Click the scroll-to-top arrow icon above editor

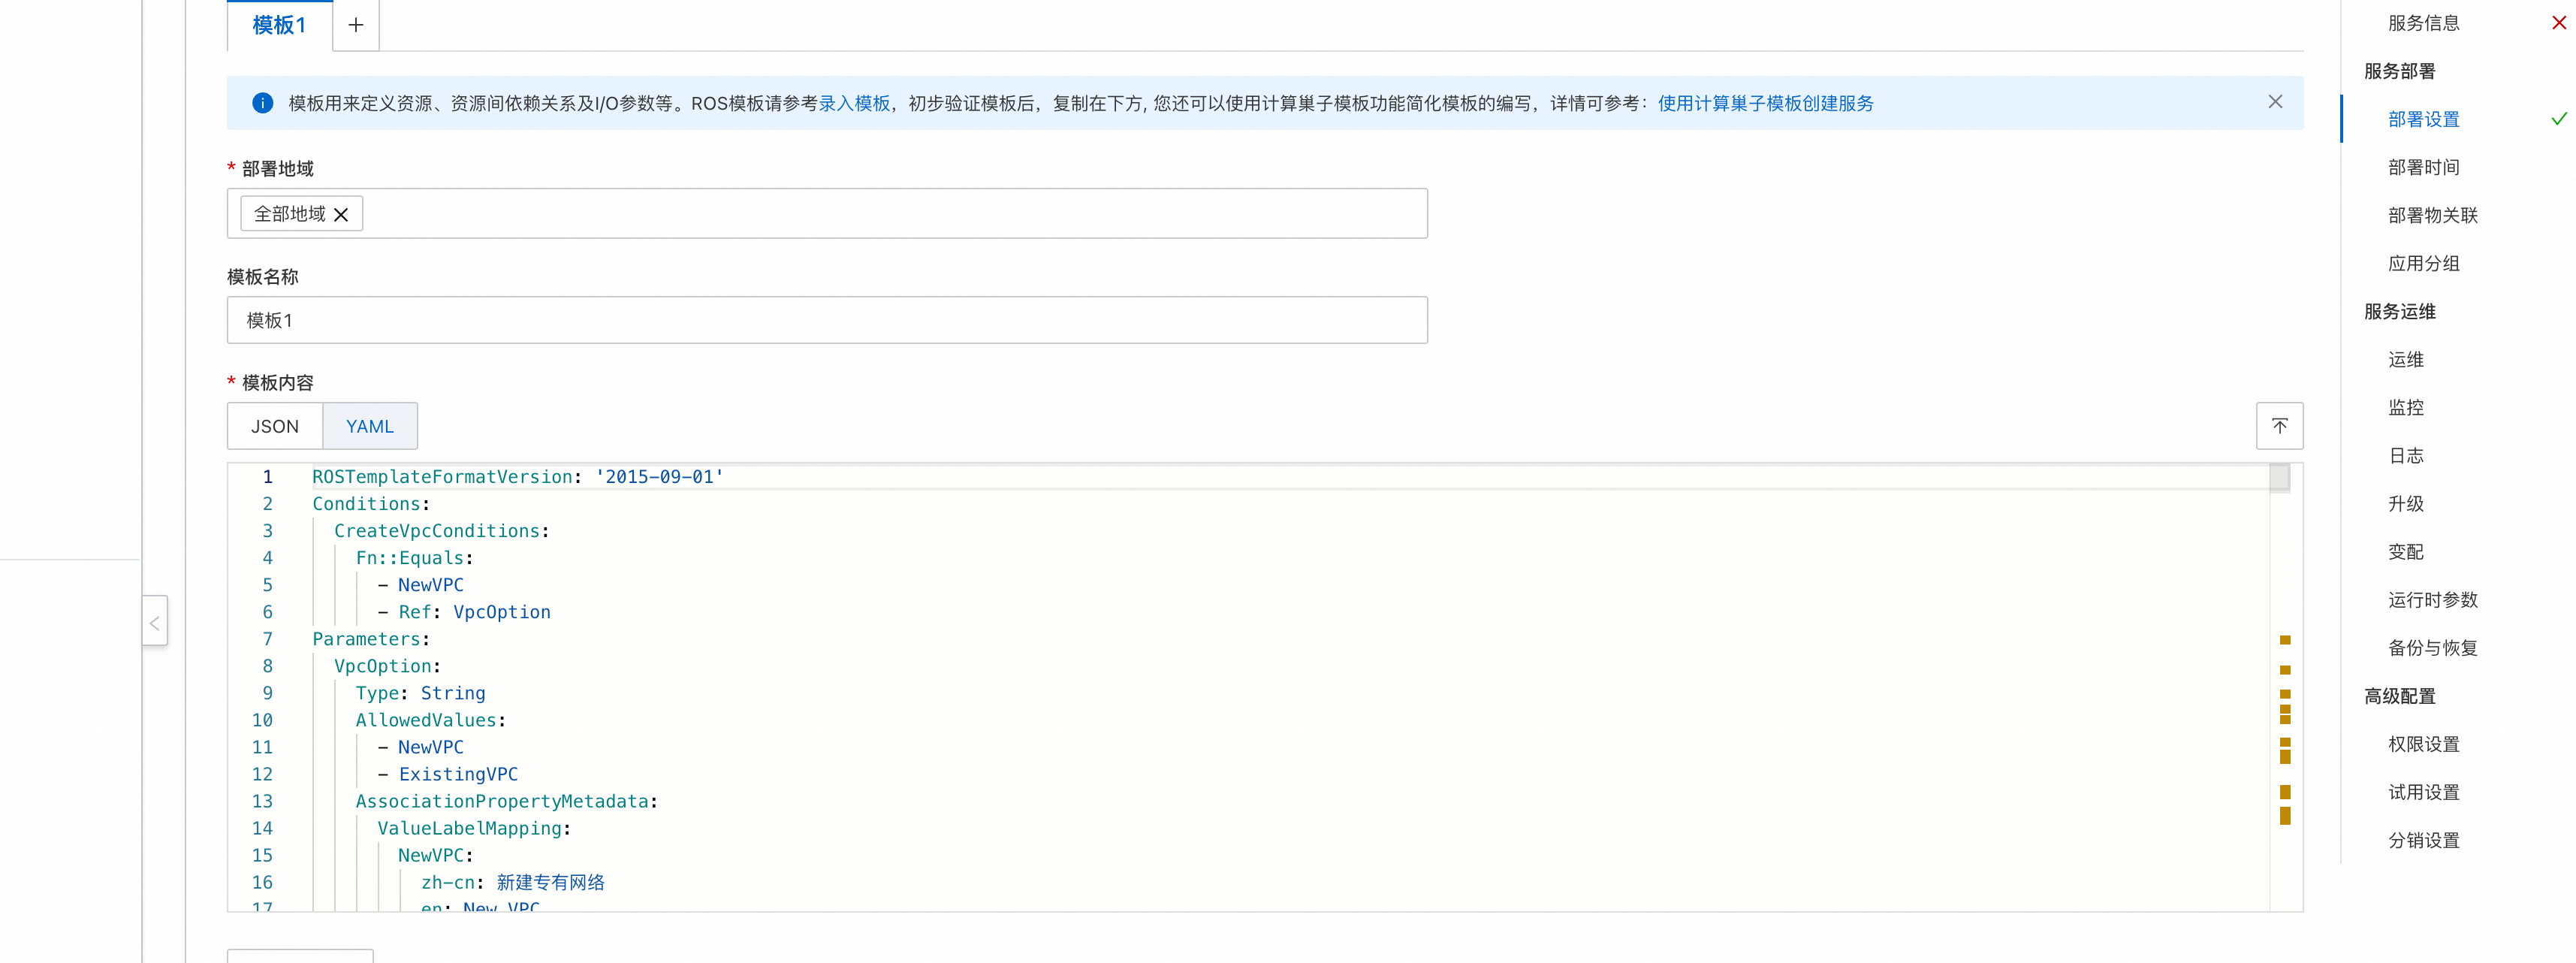[x=2279, y=426]
